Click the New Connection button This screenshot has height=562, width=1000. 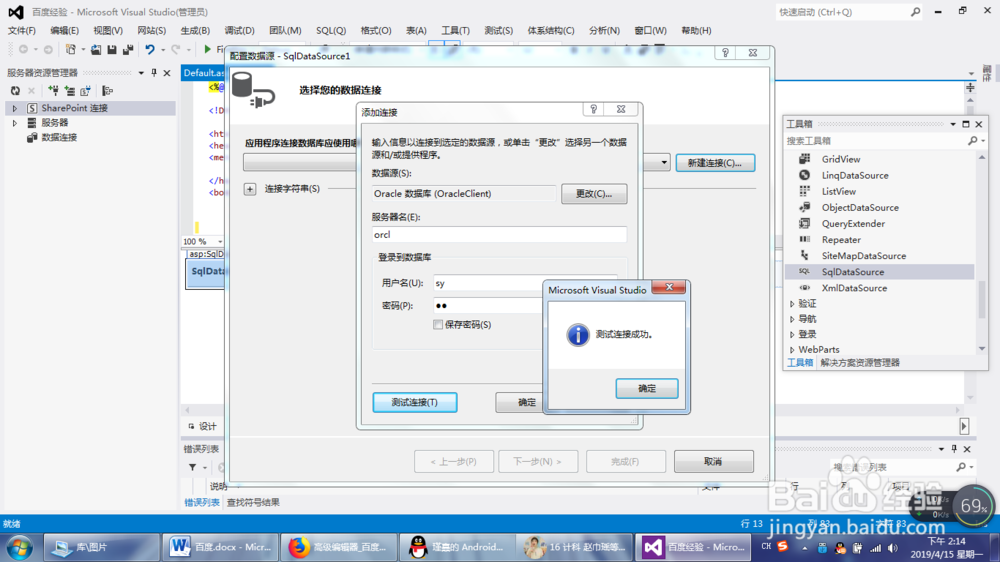click(715, 163)
